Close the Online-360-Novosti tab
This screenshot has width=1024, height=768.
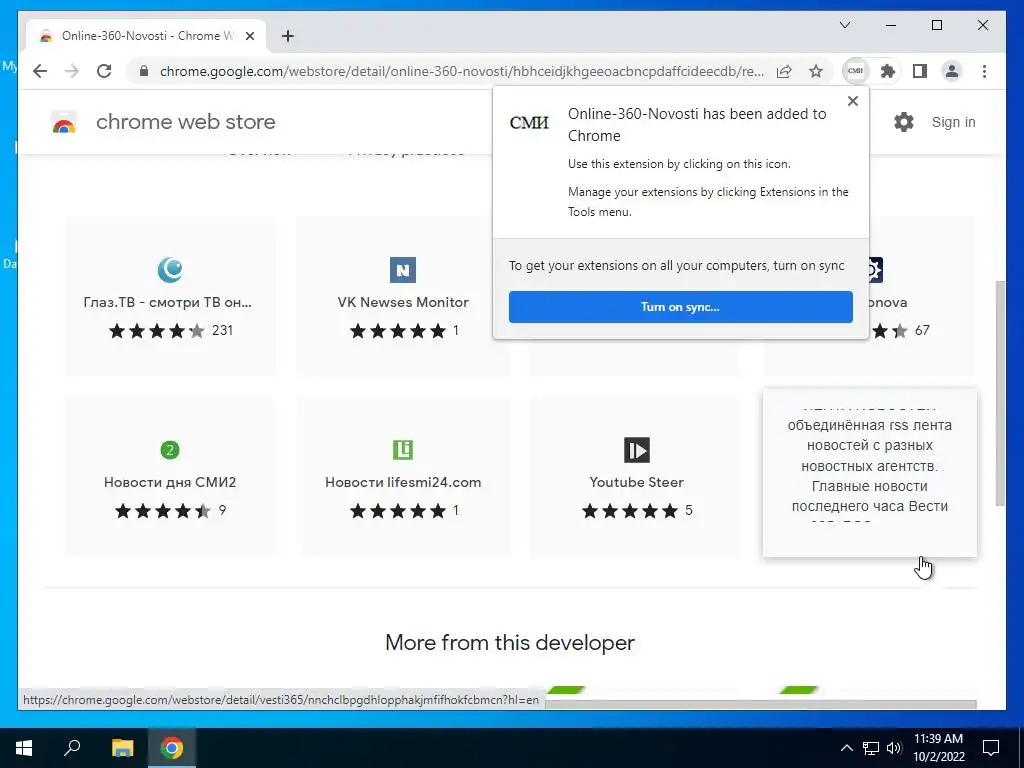(249, 36)
